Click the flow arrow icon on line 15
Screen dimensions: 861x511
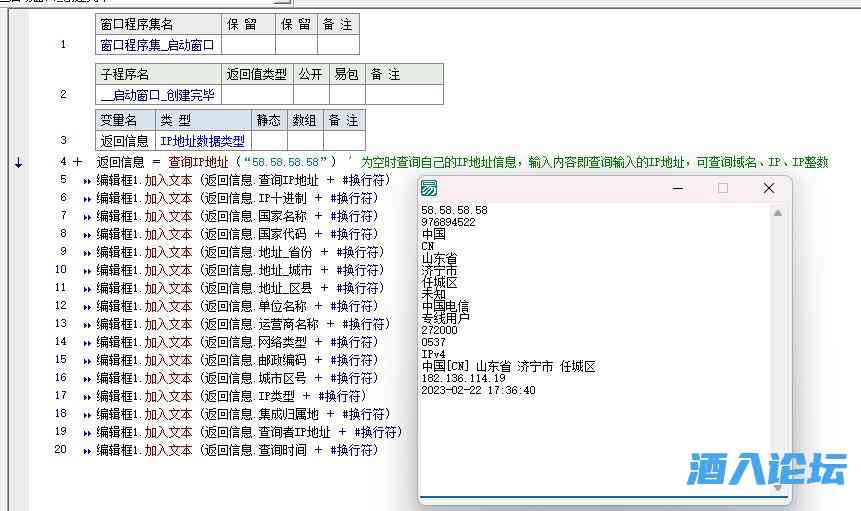coord(87,361)
